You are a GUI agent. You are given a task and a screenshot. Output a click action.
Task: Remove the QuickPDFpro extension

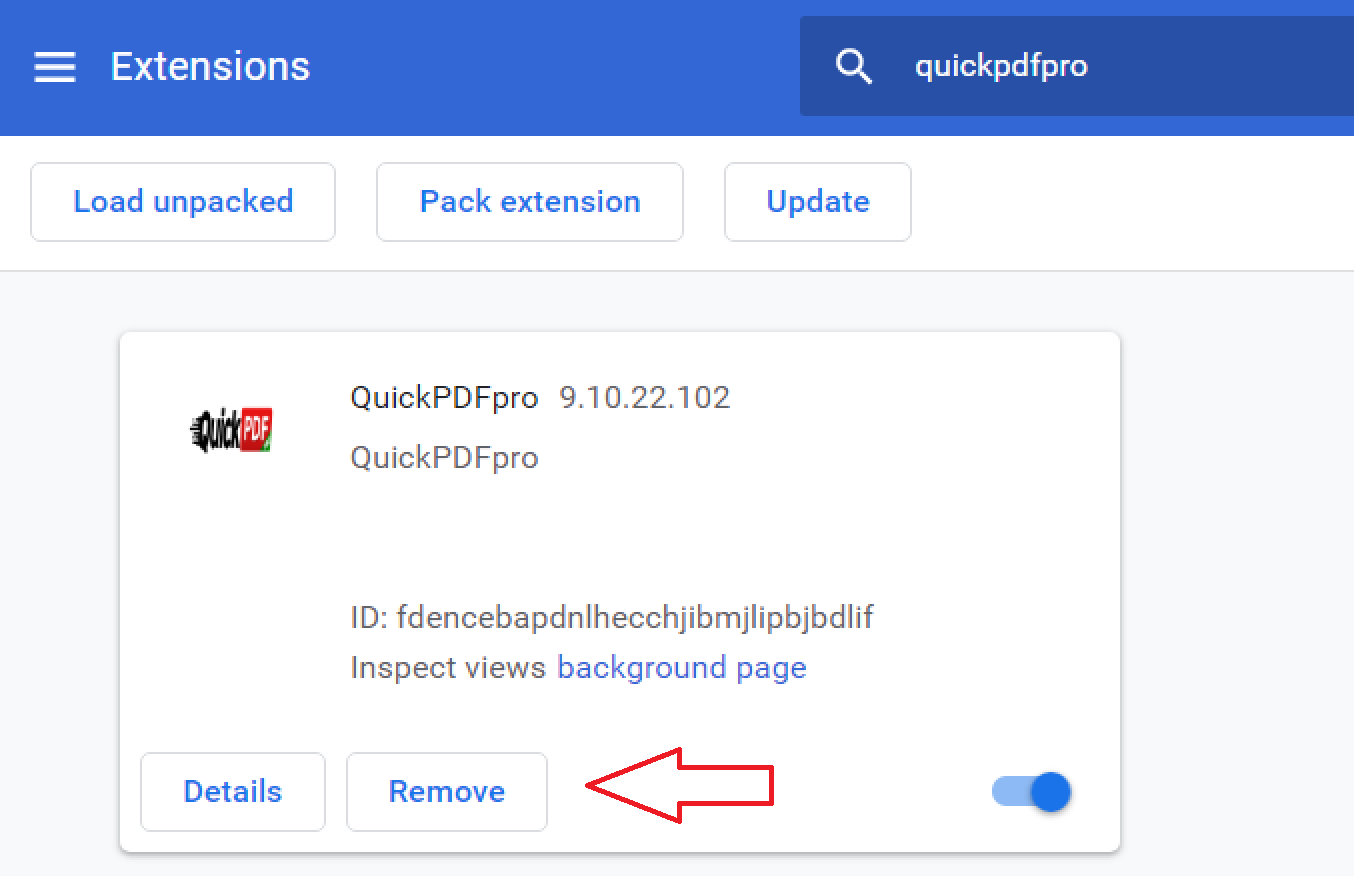(x=447, y=792)
